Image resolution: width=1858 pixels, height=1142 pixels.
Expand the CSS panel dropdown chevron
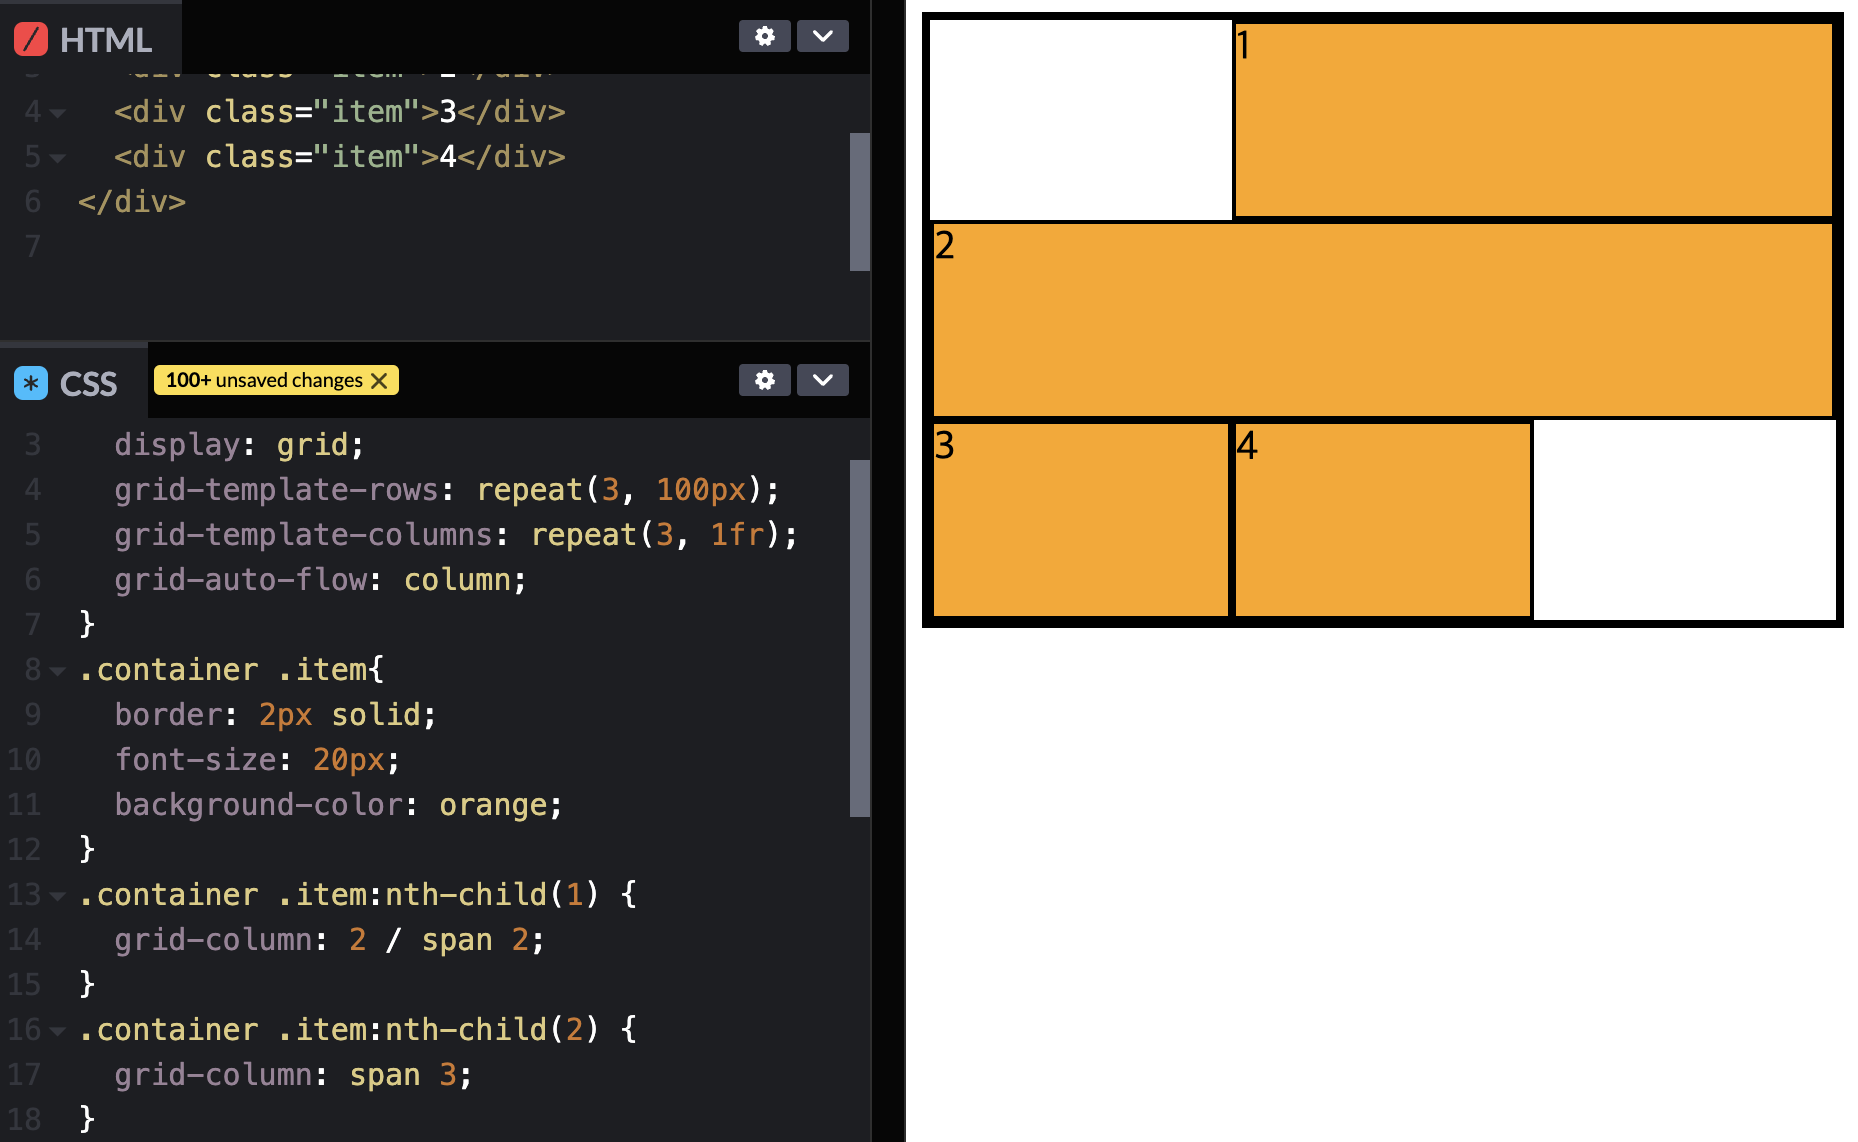823,380
